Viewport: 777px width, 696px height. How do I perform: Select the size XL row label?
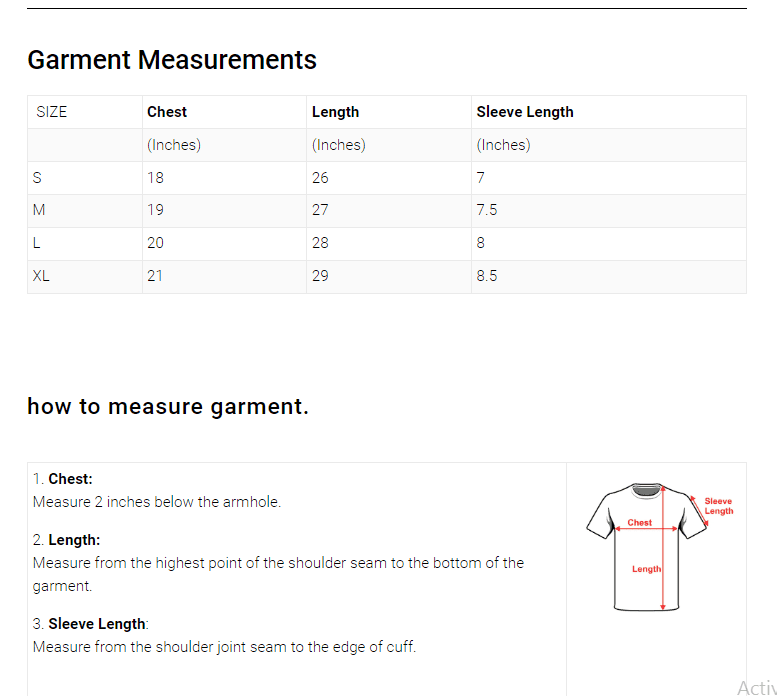(x=41, y=276)
